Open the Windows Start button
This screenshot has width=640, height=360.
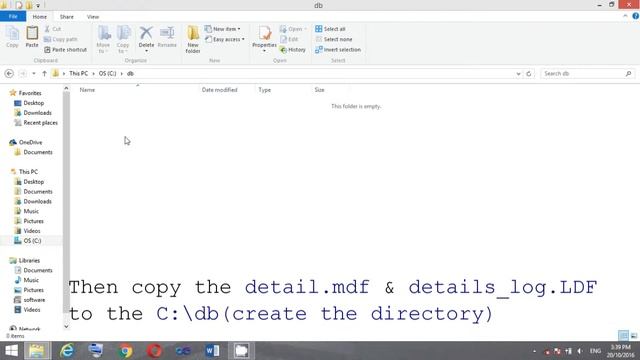click(11, 351)
